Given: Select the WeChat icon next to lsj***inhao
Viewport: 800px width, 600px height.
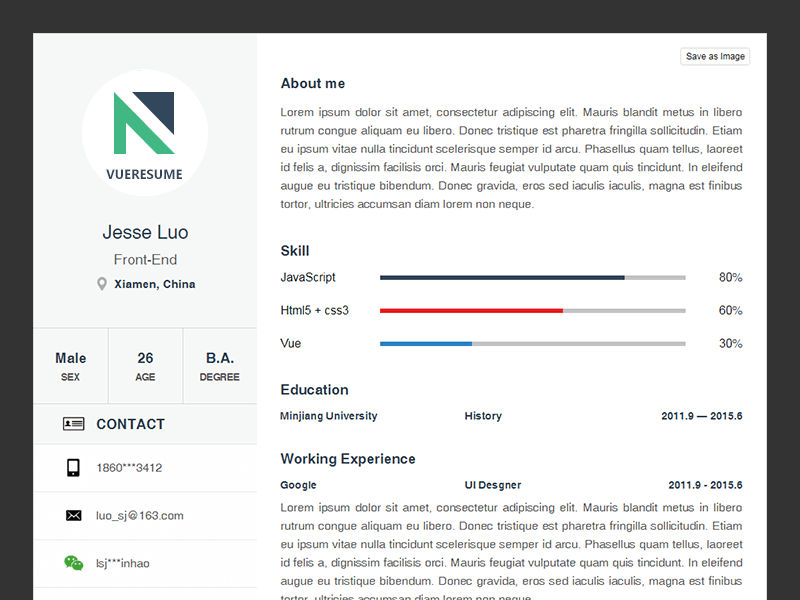Looking at the screenshot, I should [73, 563].
